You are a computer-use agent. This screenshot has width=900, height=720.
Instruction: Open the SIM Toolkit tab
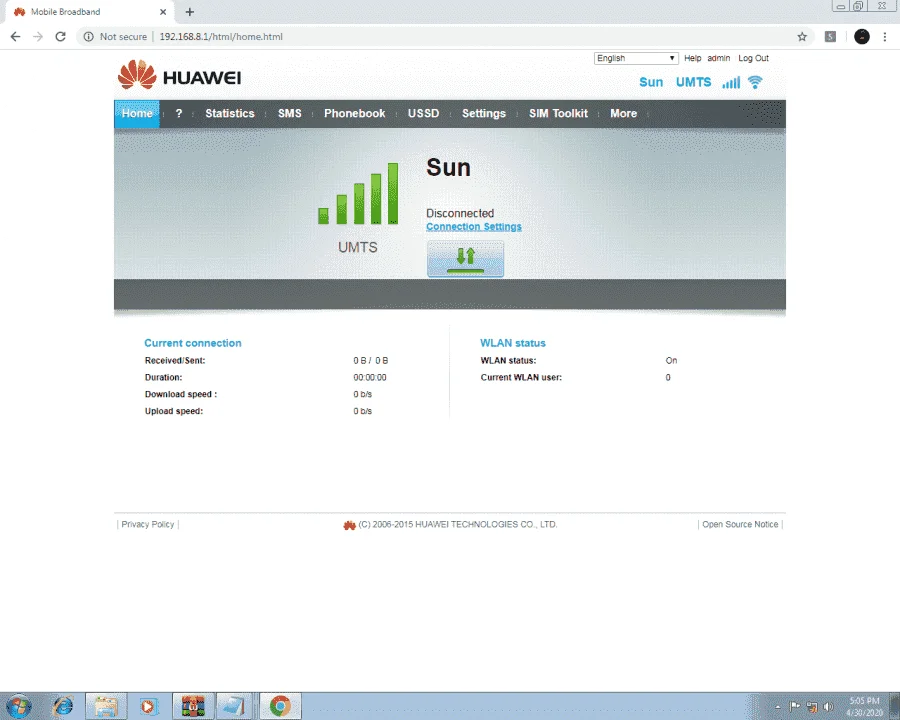(558, 114)
